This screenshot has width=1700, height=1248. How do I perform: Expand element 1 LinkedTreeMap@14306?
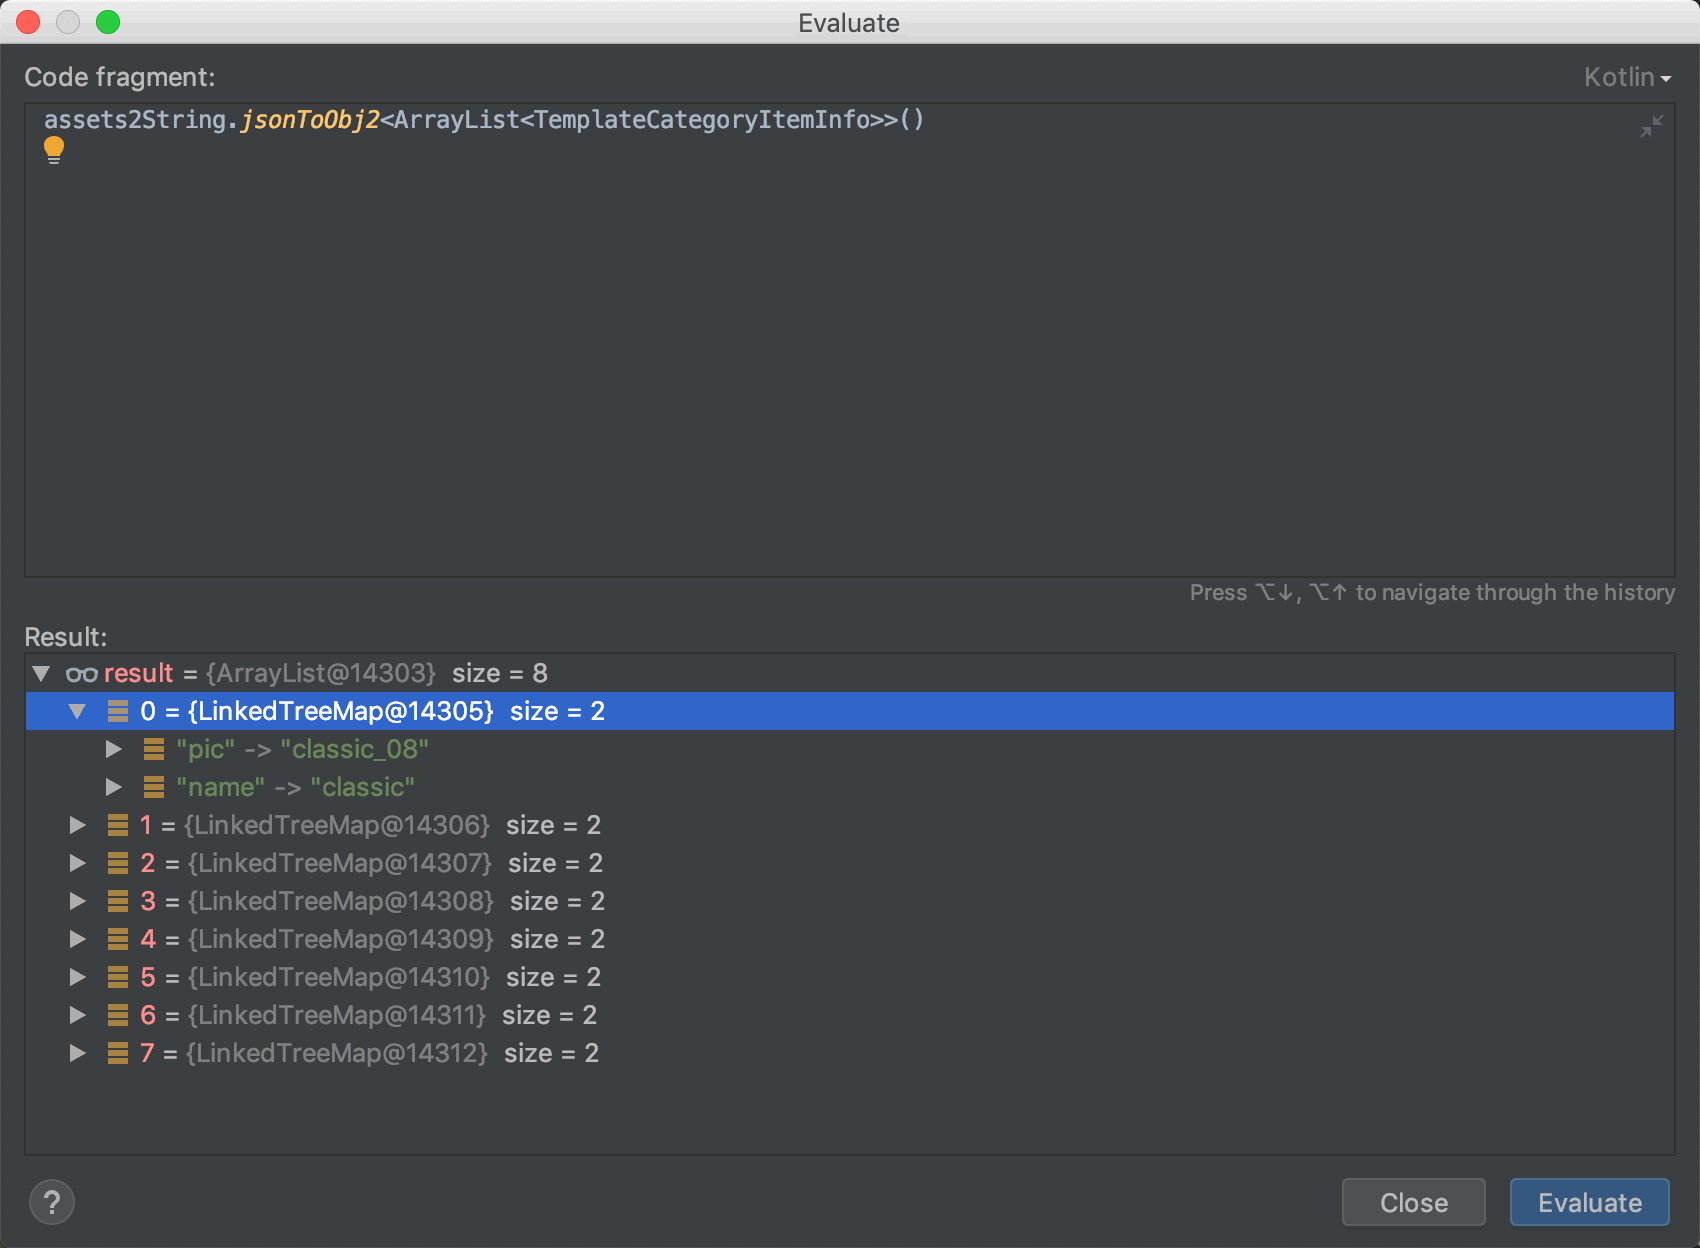[x=77, y=825]
